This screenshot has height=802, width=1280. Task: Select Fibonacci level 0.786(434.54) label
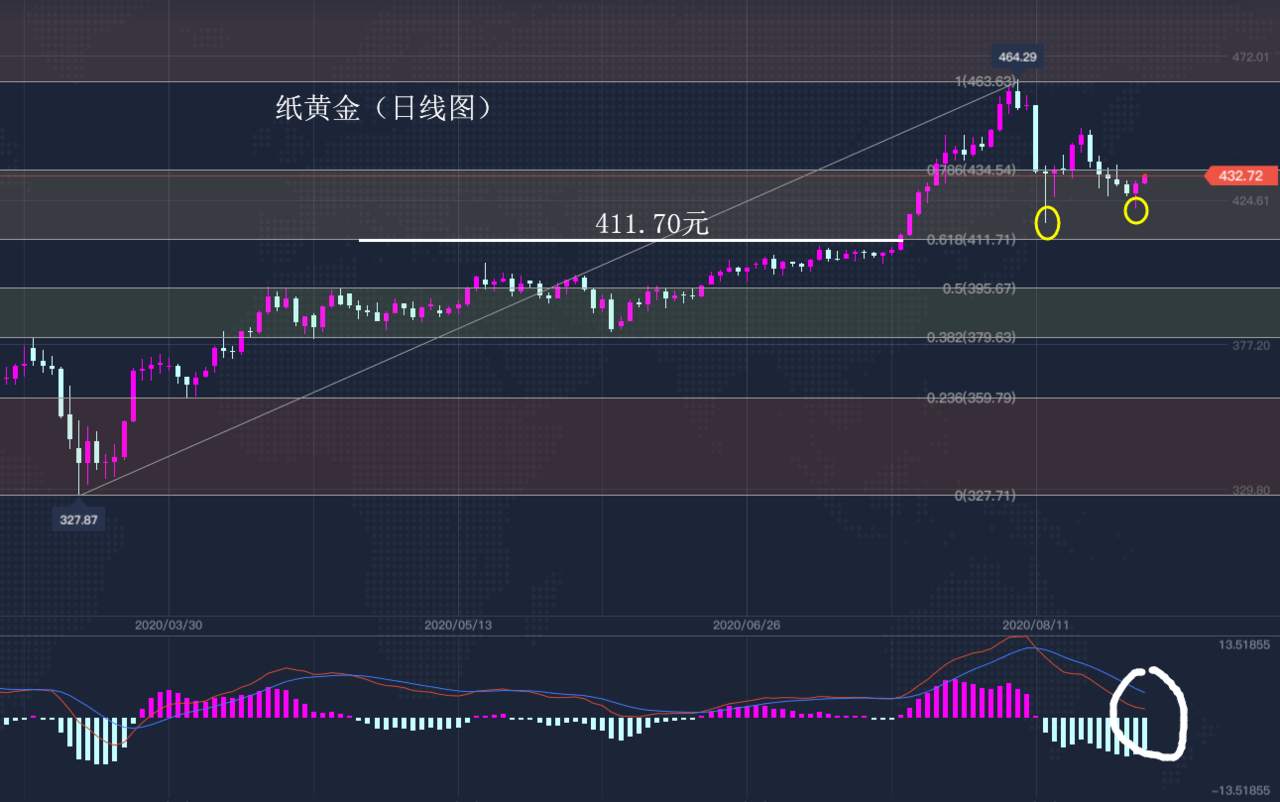coord(972,170)
